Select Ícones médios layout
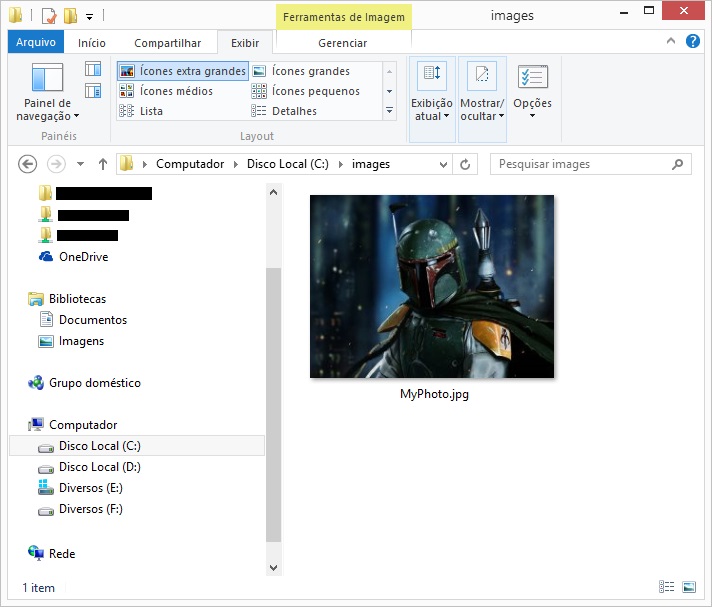 pyautogui.click(x=166, y=91)
